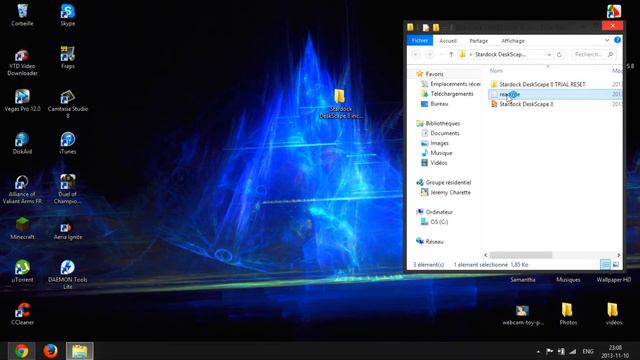
Task: Open the Accueil ribbon tab
Action: coord(448,41)
